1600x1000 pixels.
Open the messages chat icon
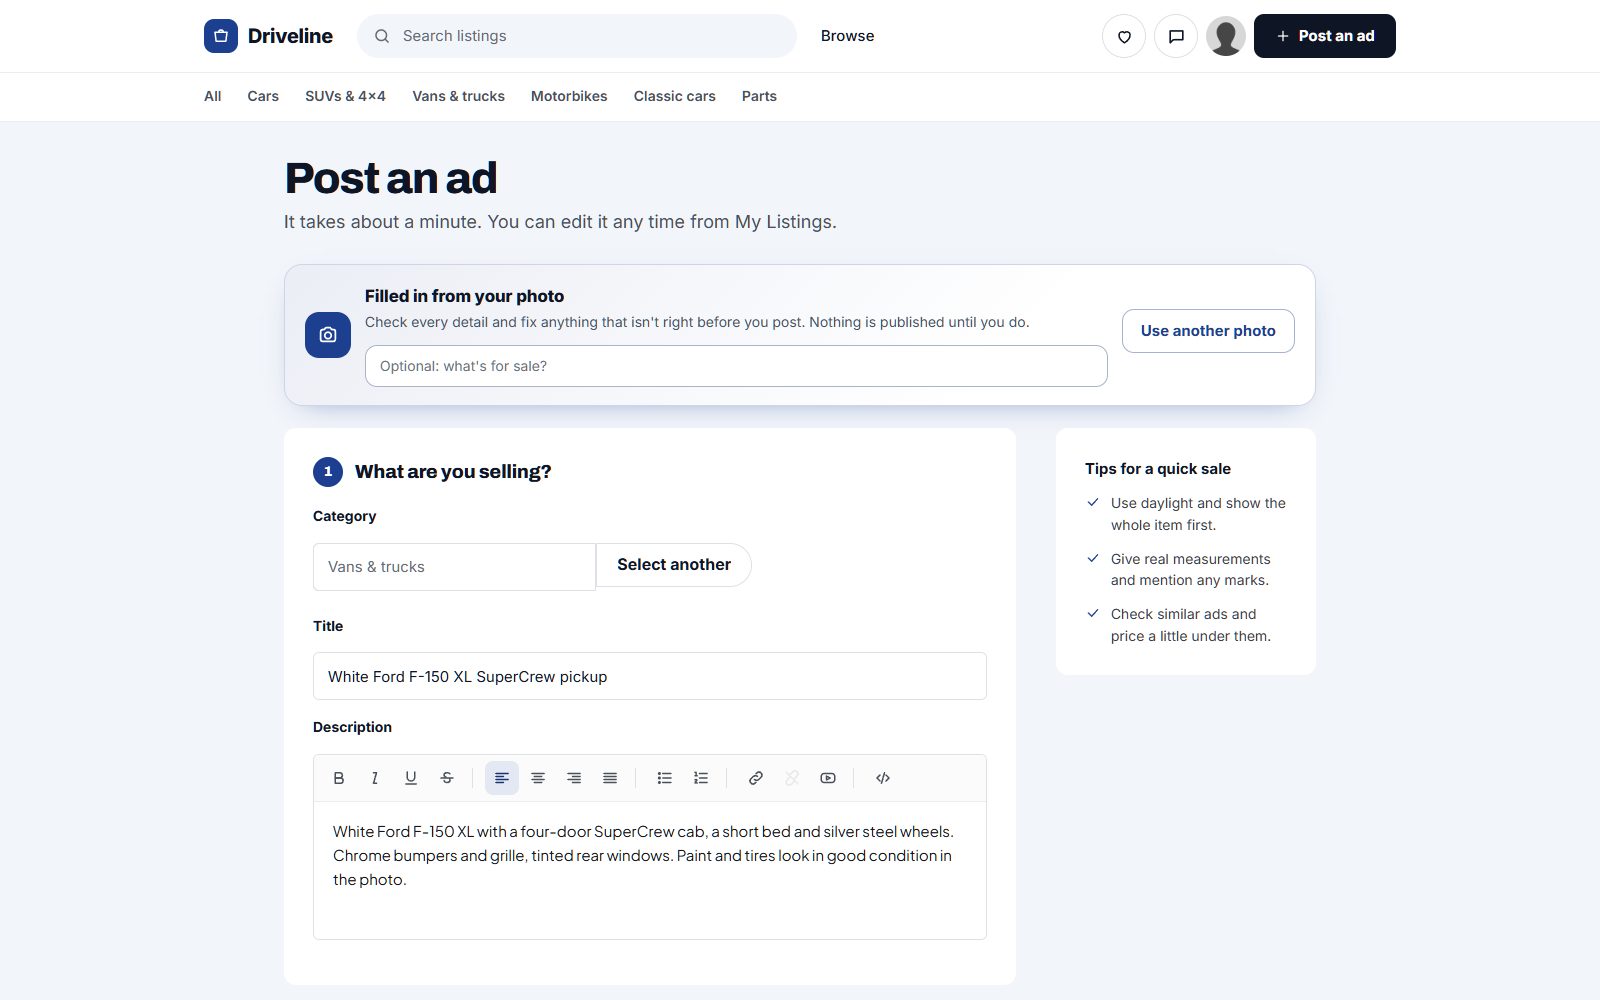click(1176, 36)
